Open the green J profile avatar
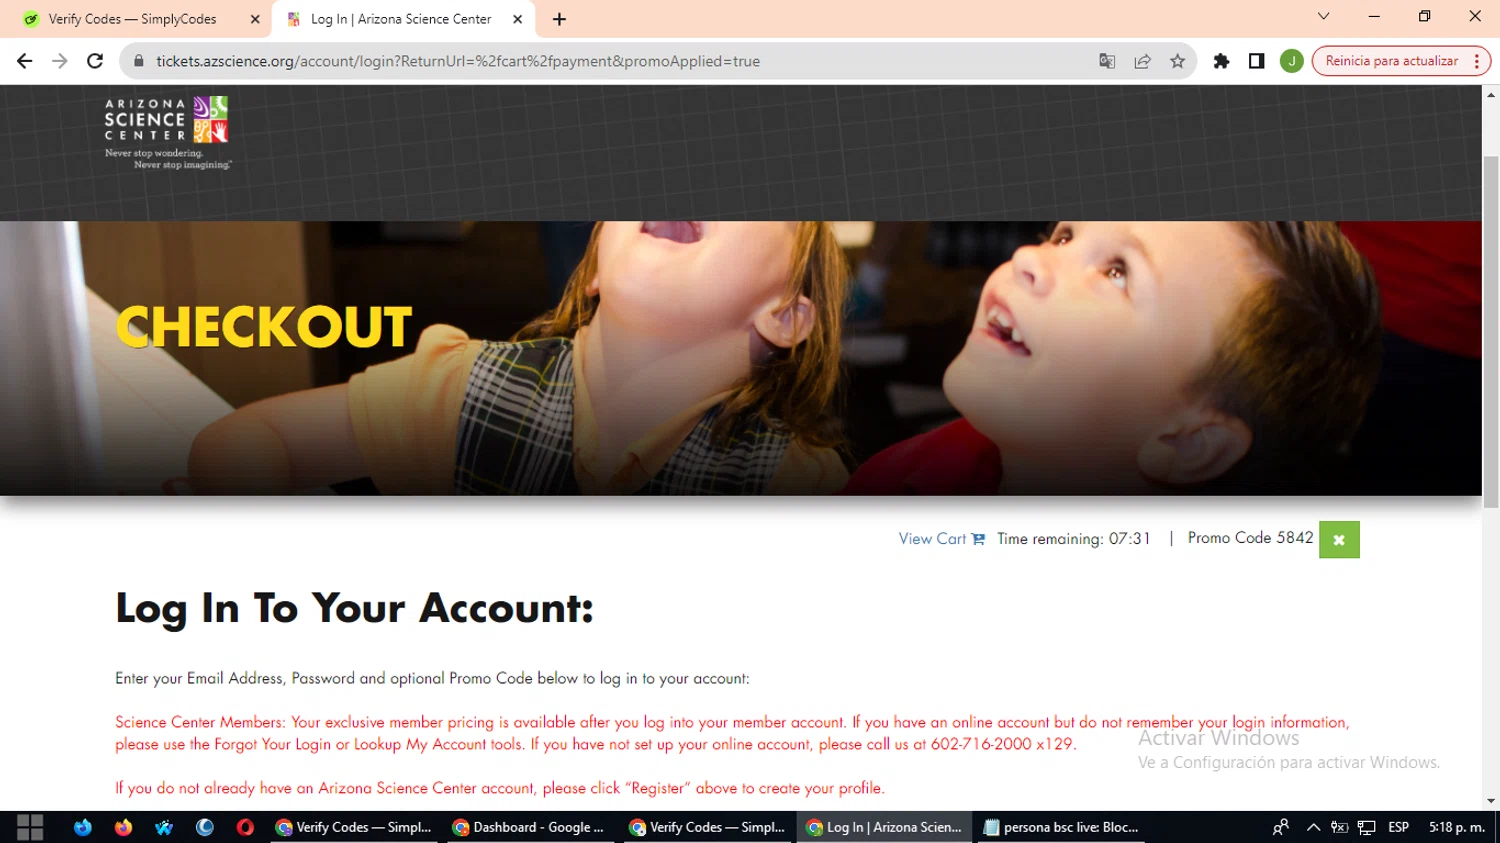The width and height of the screenshot is (1500, 843). pos(1292,61)
